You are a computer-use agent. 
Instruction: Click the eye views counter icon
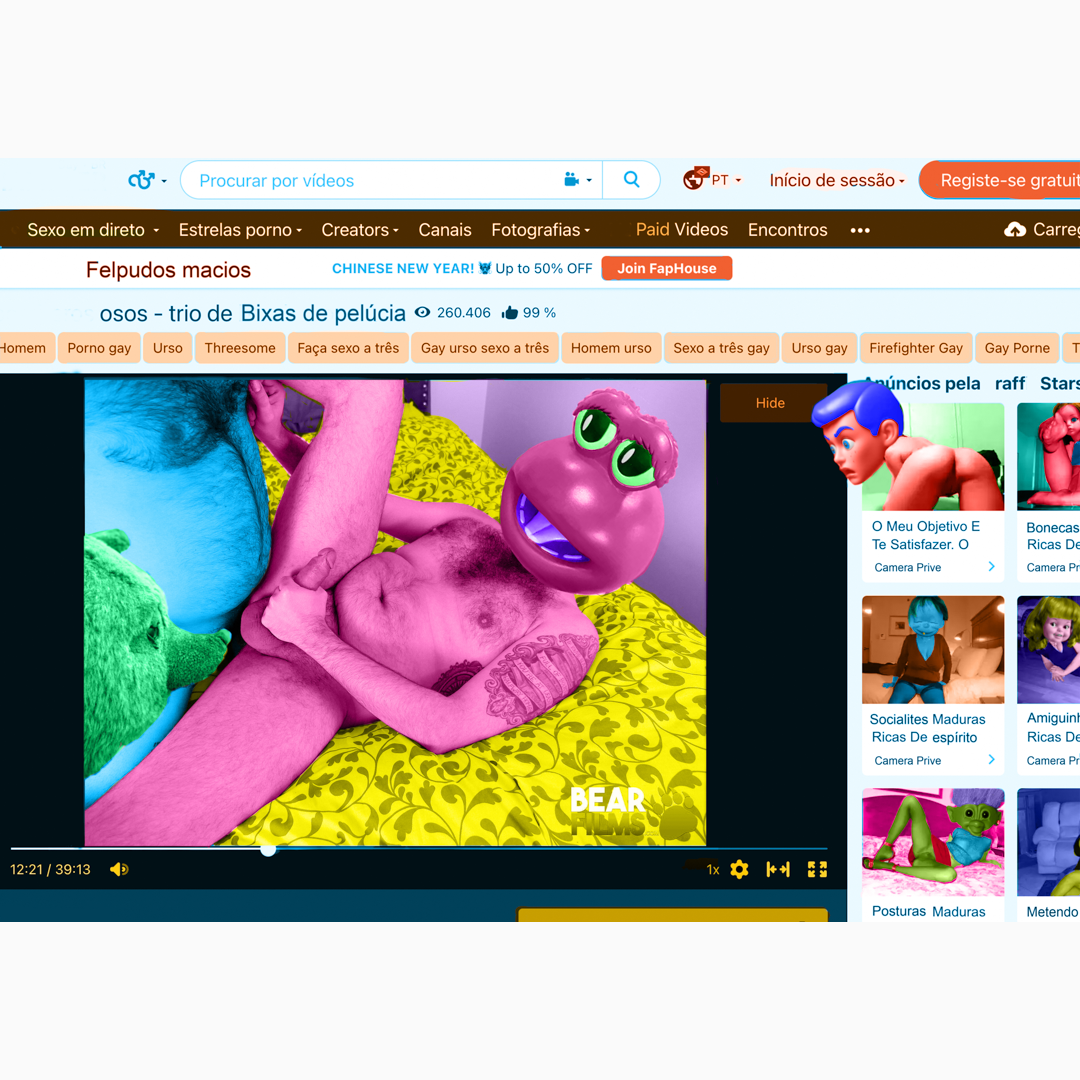tap(422, 313)
